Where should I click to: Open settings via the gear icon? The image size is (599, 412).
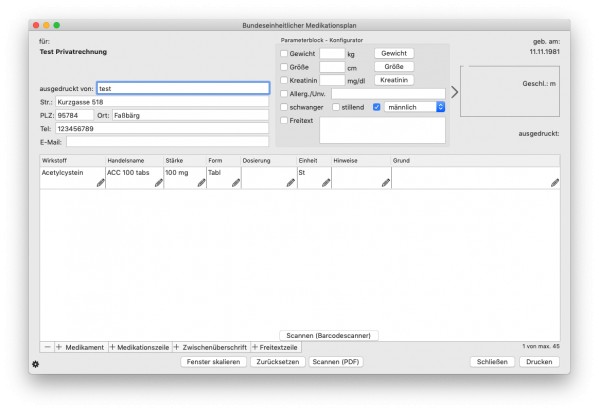(x=36, y=364)
